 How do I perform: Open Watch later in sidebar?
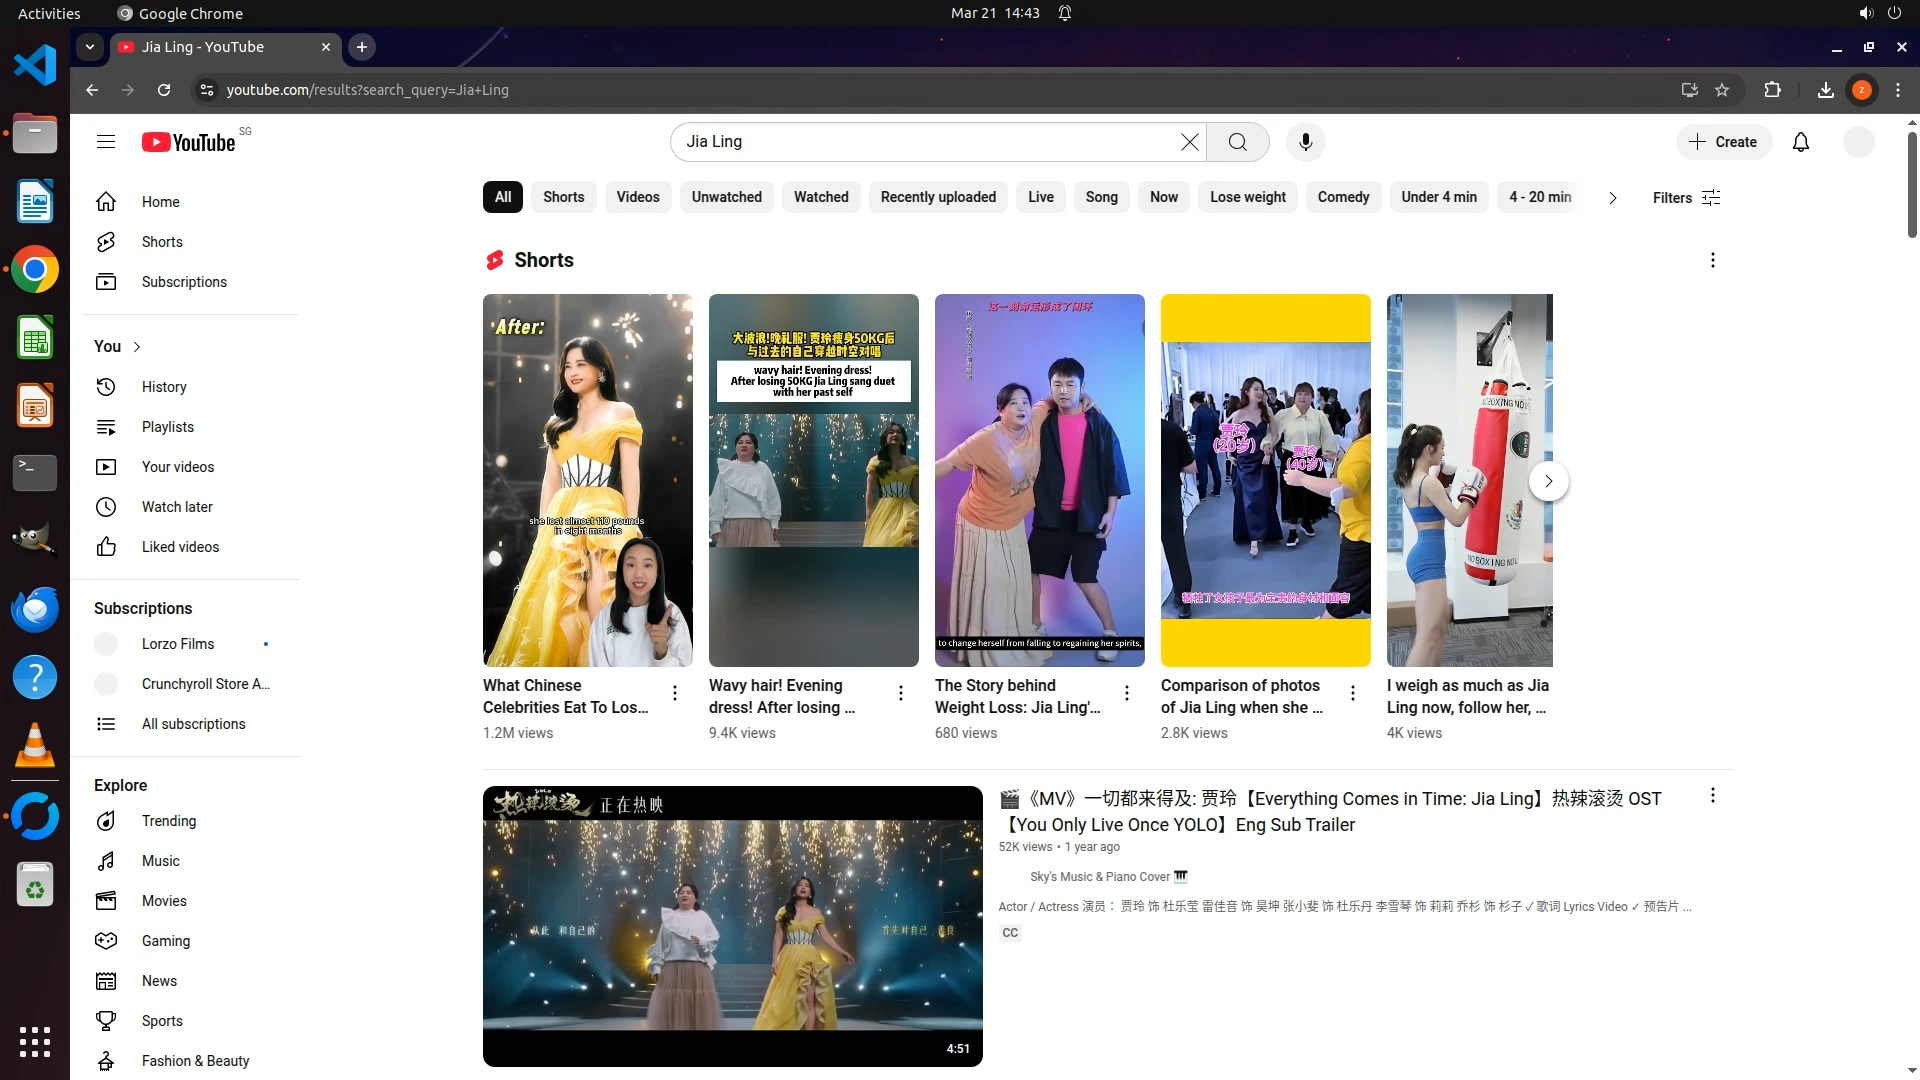pyautogui.click(x=176, y=507)
